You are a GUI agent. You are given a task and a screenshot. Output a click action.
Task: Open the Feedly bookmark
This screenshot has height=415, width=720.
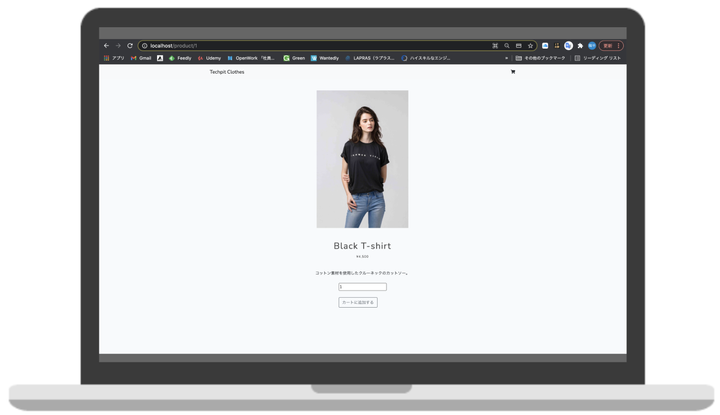point(180,58)
